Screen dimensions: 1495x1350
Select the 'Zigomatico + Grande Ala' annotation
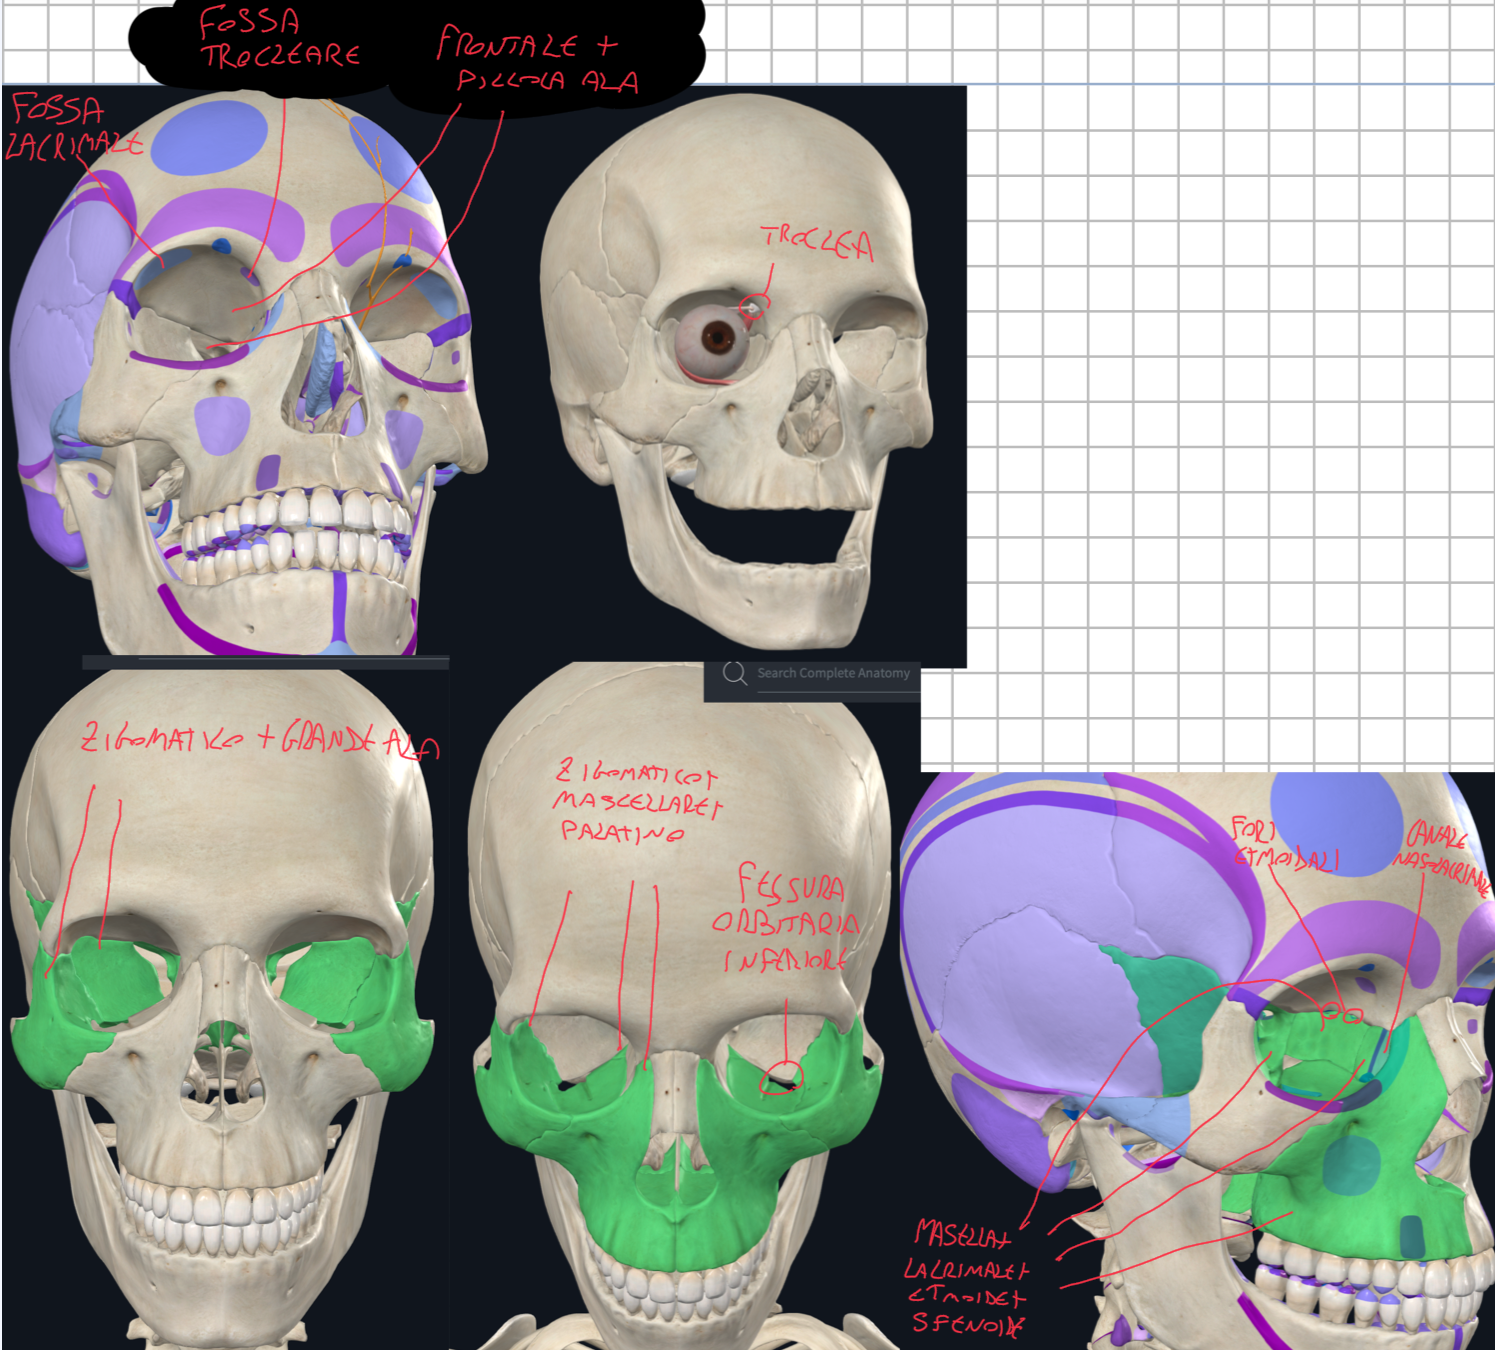258,740
